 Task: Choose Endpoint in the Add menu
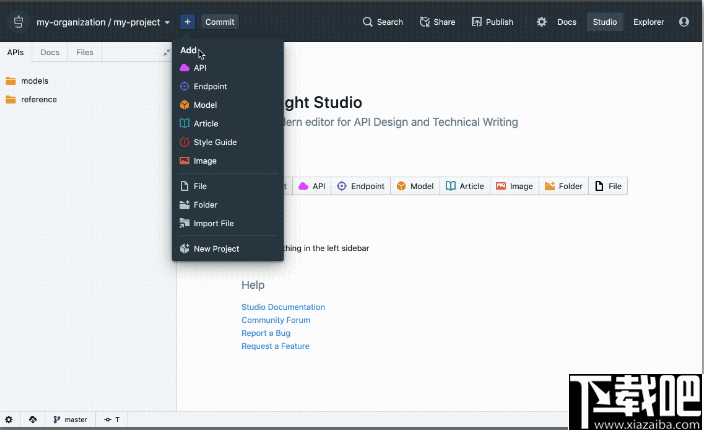[x=228, y=86]
